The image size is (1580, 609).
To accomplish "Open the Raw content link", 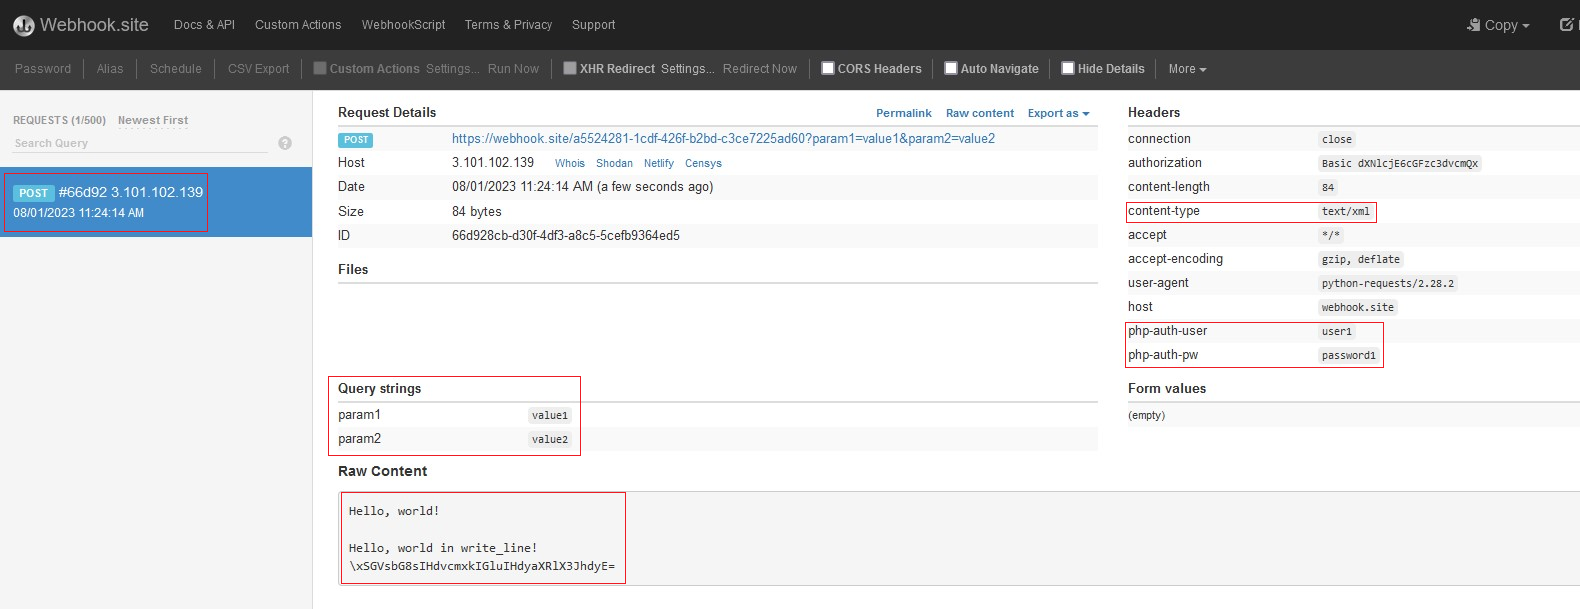I will [x=979, y=113].
